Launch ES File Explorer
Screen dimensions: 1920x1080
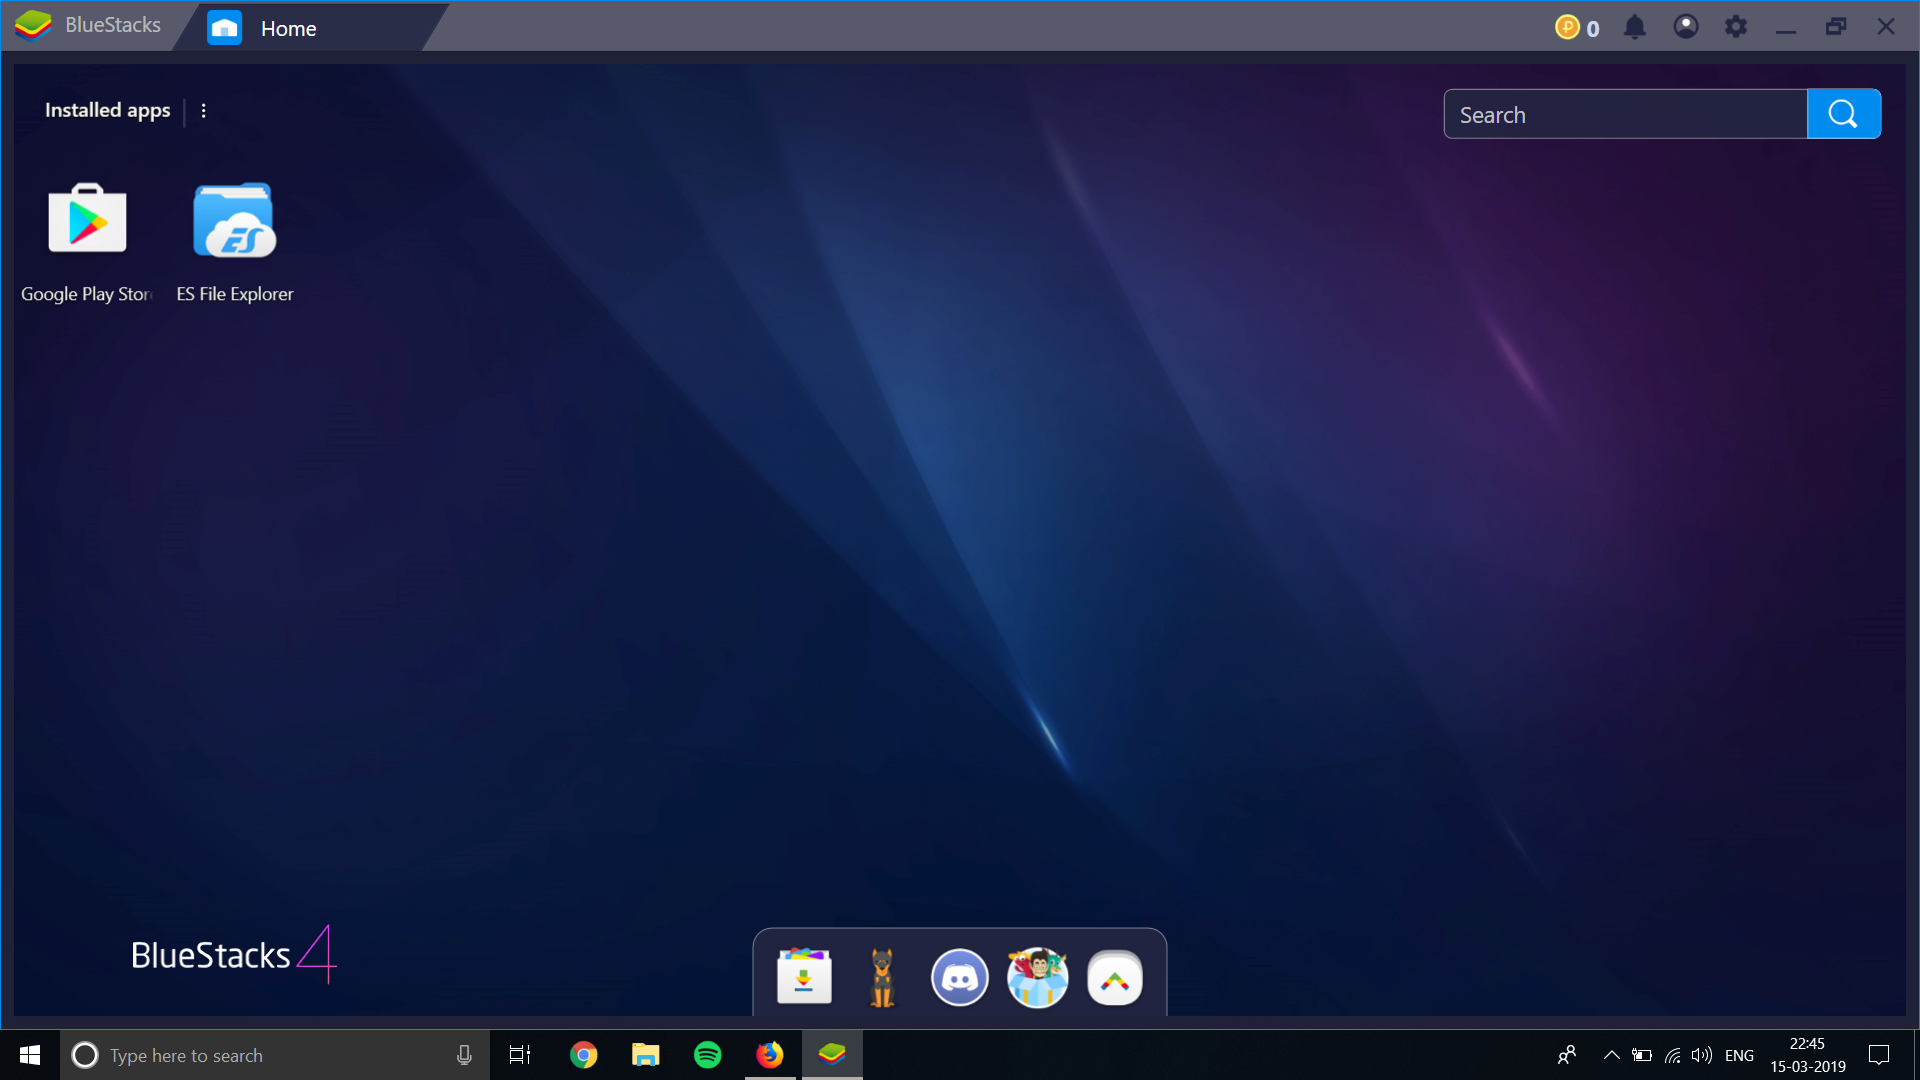pyautogui.click(x=234, y=220)
